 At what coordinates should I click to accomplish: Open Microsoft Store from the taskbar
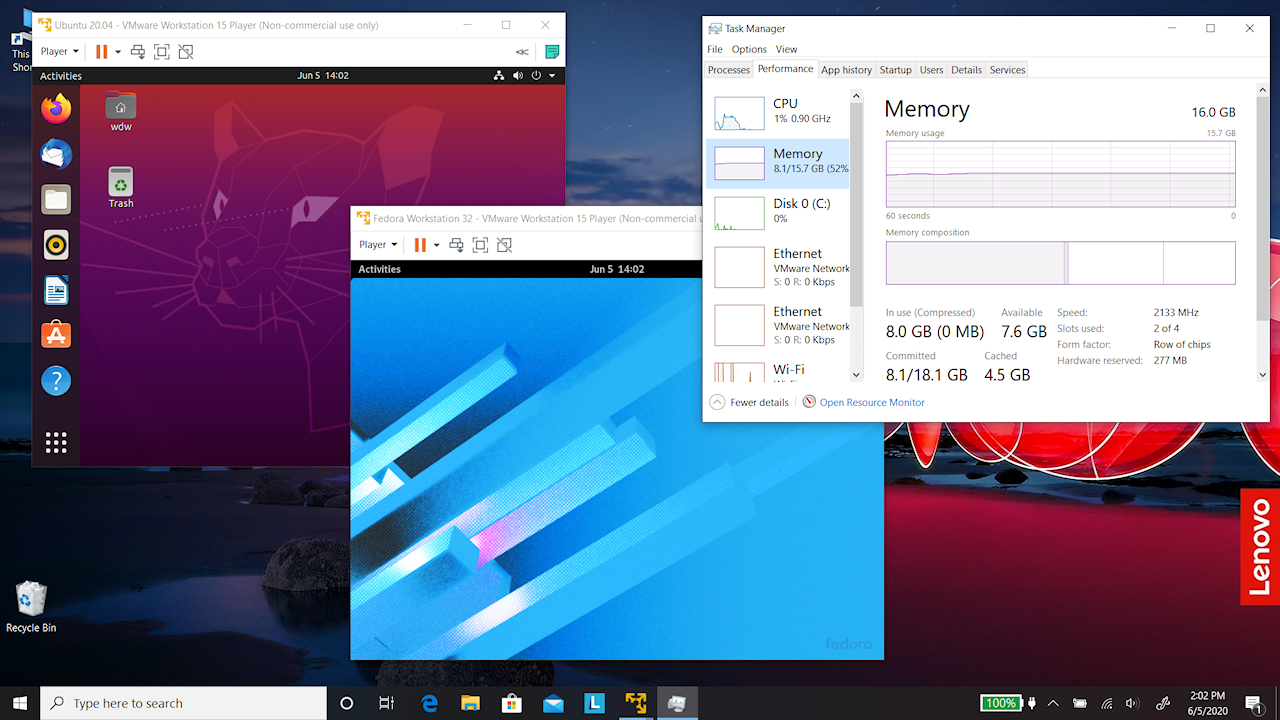(511, 703)
